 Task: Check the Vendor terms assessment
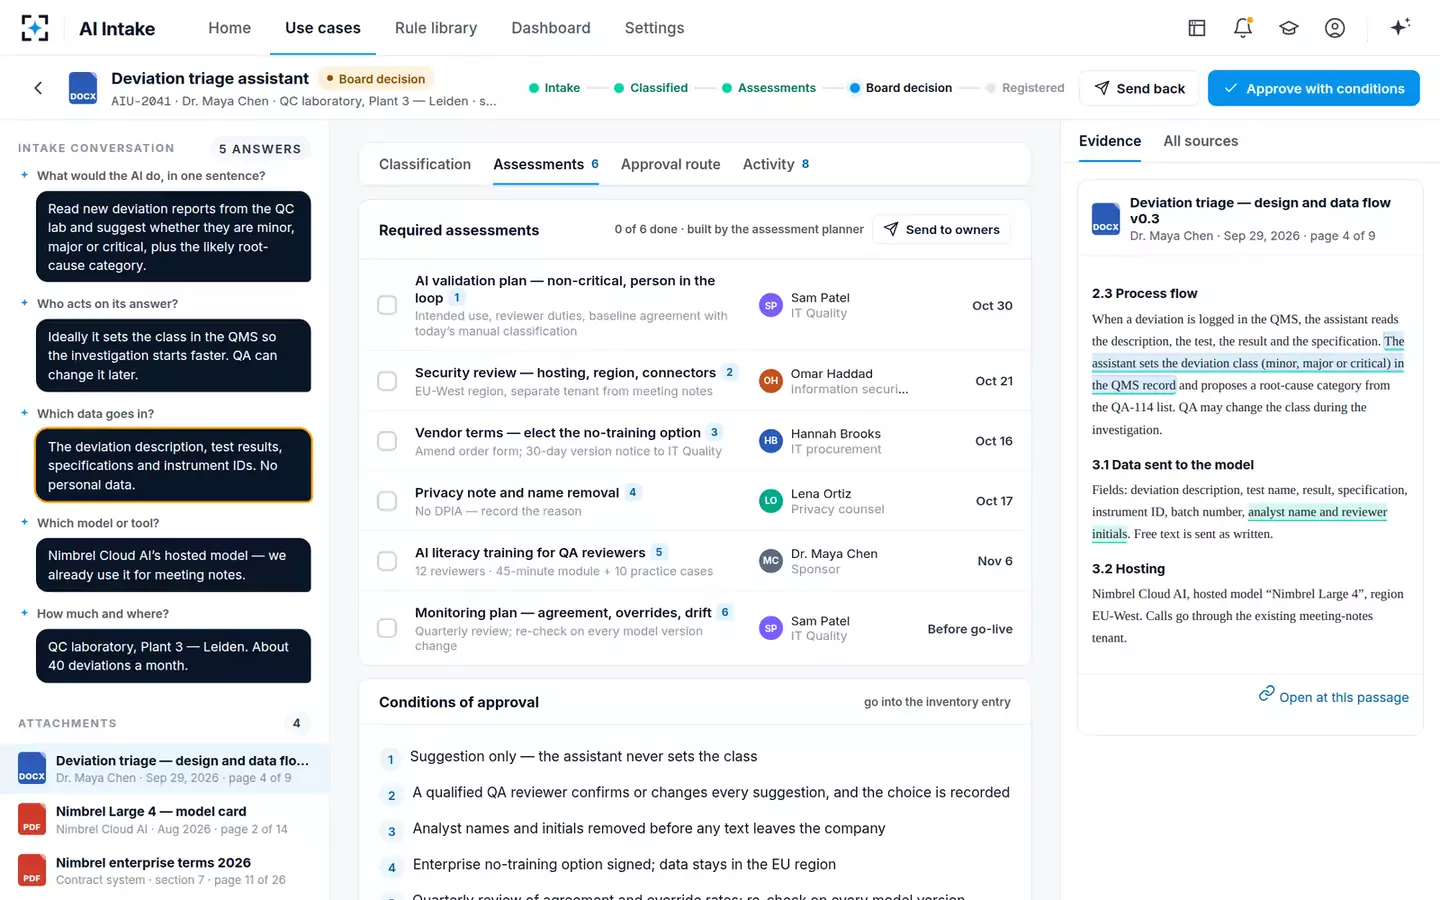[x=387, y=441]
